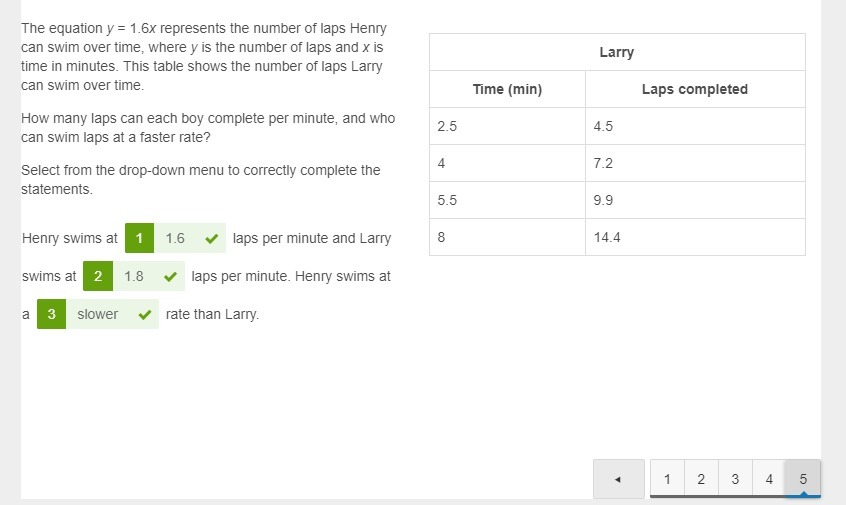The image size is (846, 505).
Task: Open the 1.6 laps drop-down
Action: coord(189,238)
